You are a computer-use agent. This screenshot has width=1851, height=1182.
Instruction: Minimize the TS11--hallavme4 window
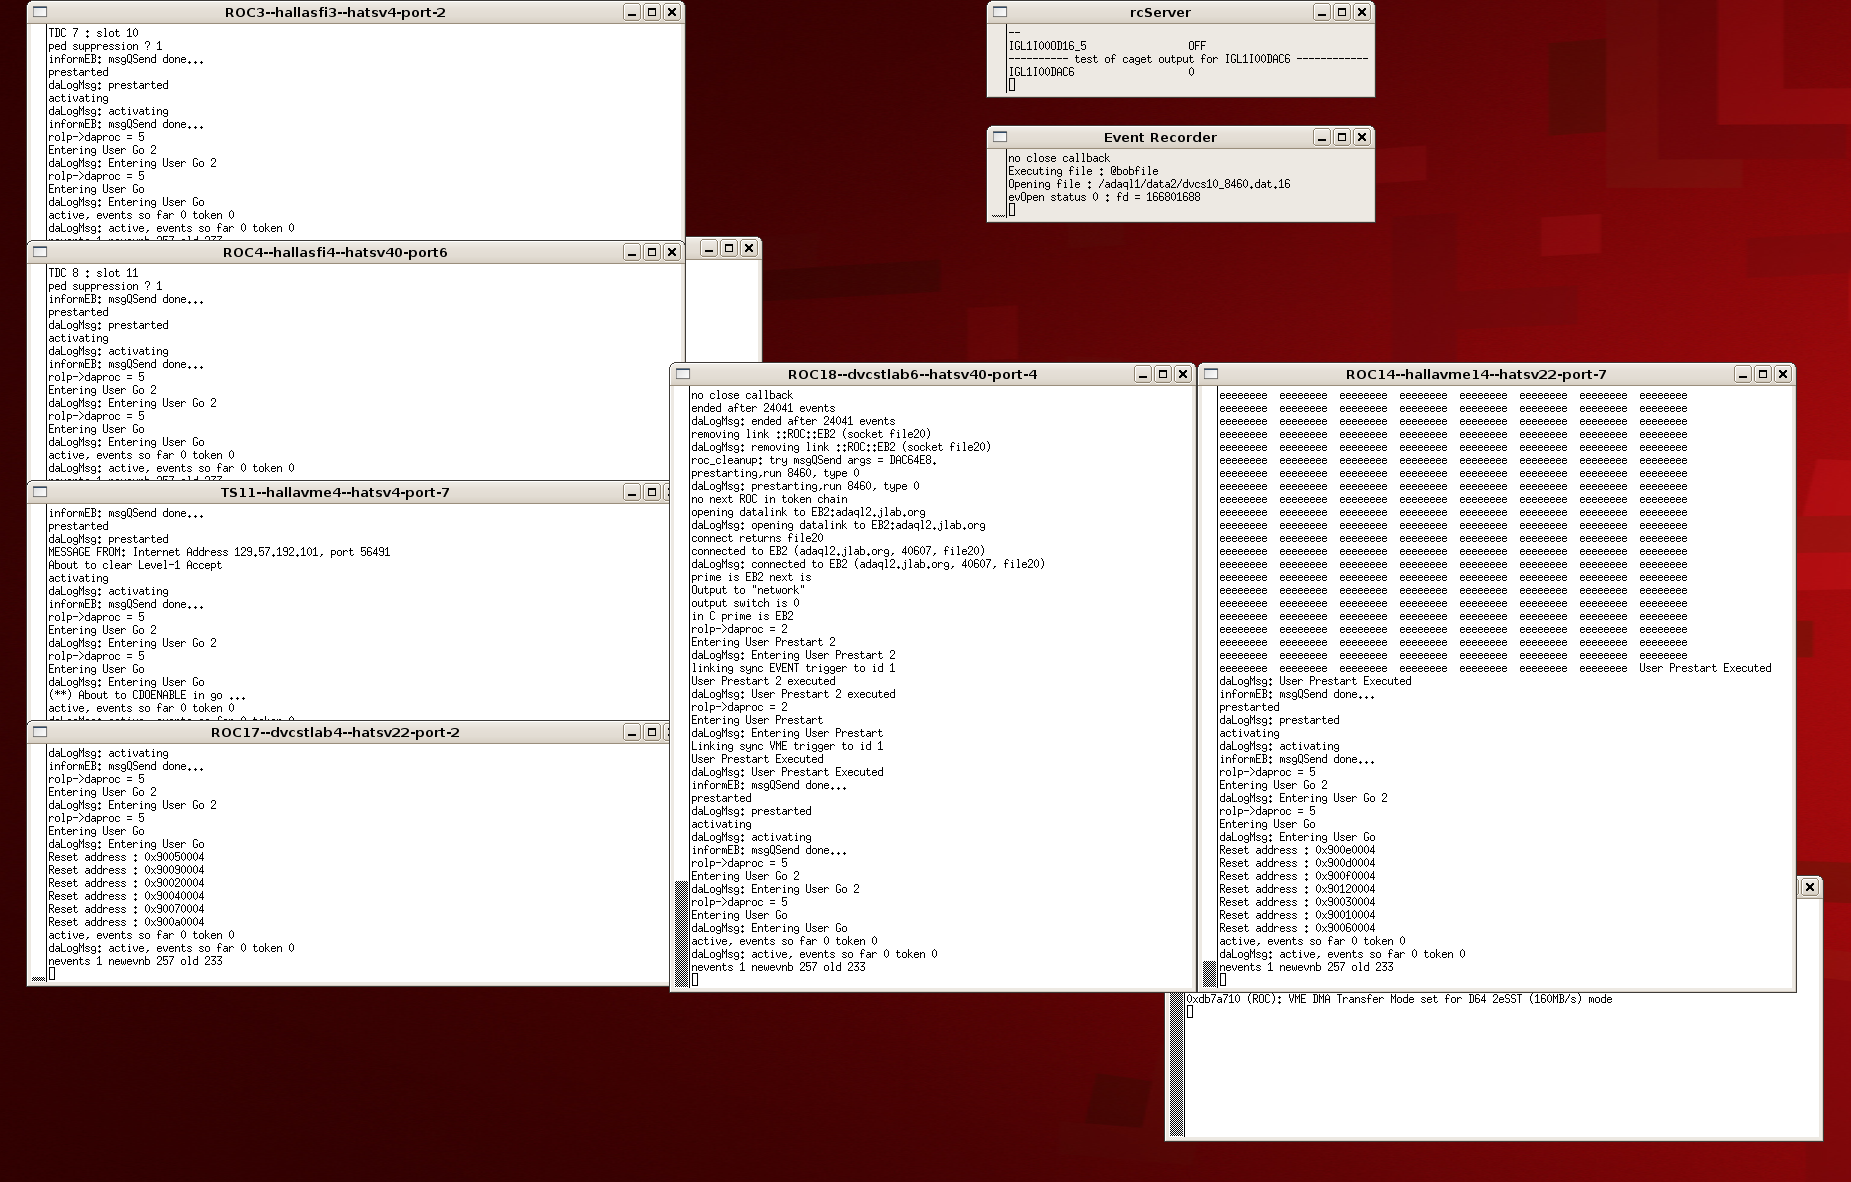pos(632,492)
